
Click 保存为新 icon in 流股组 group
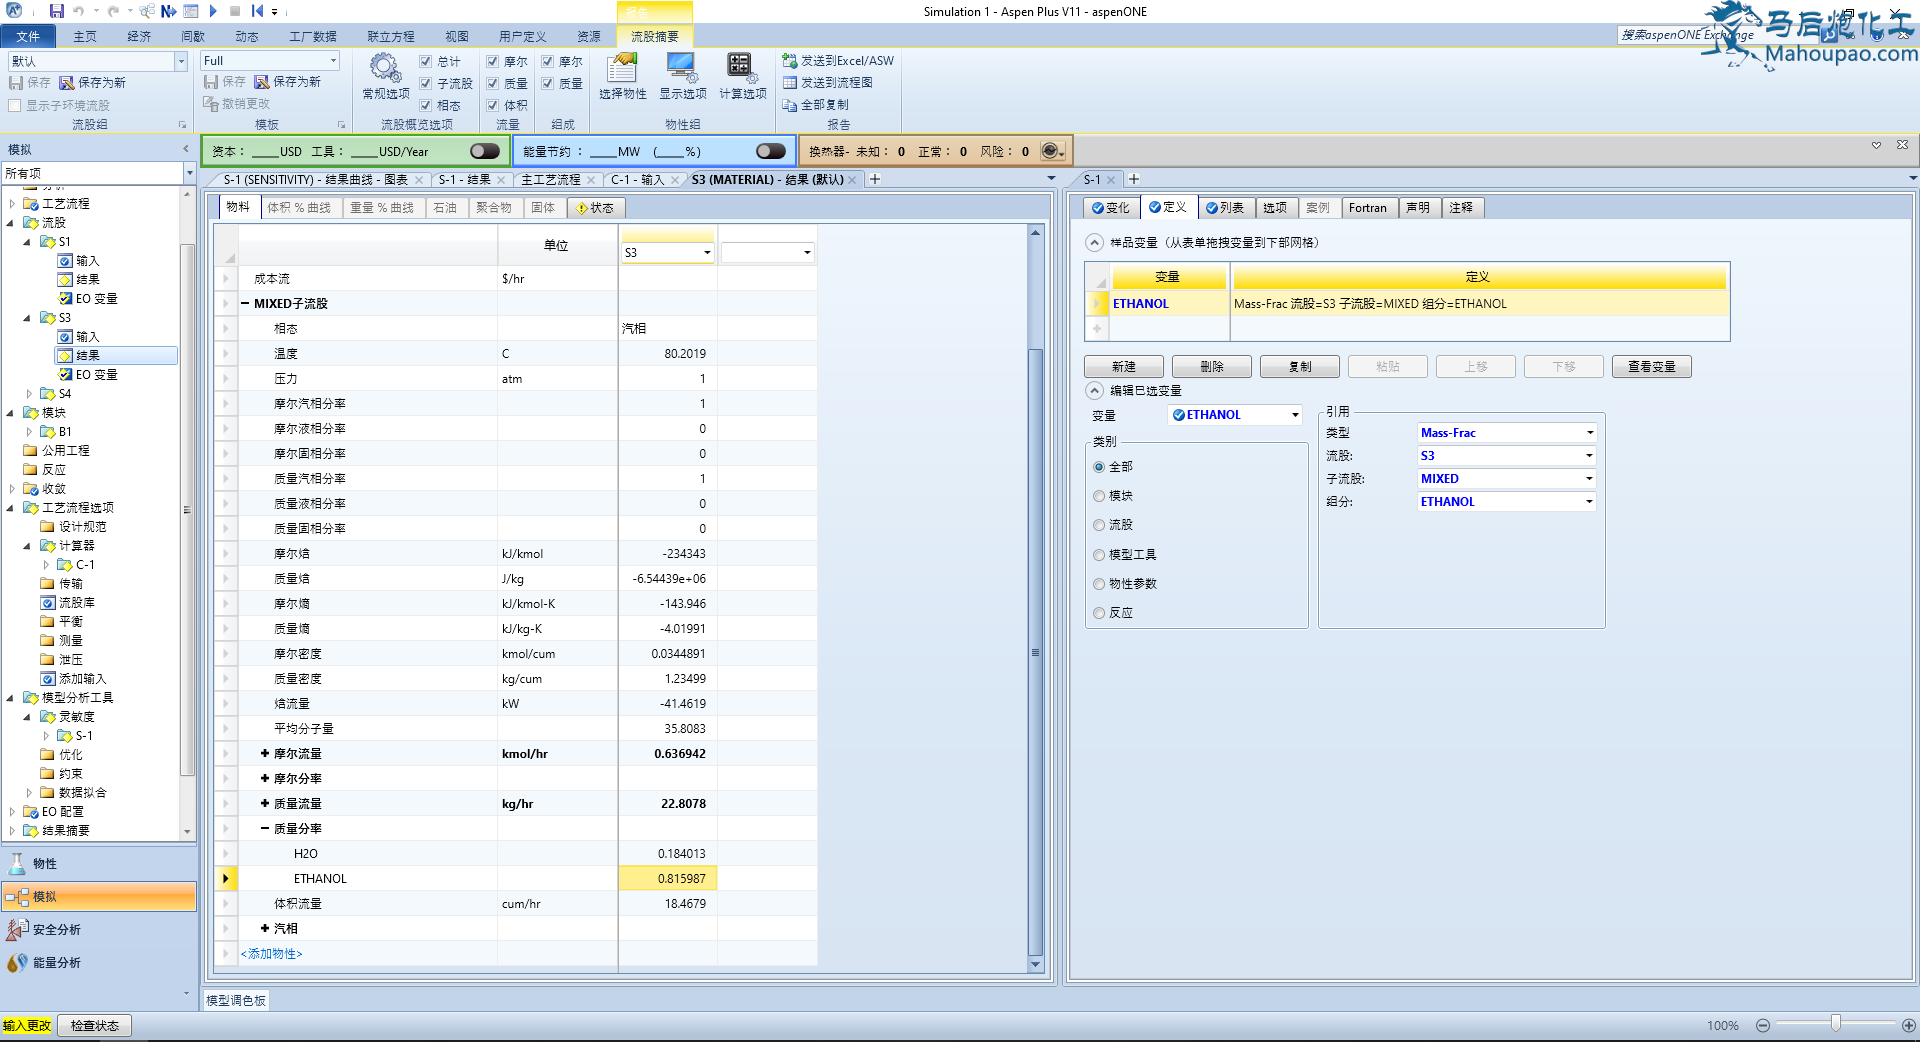coord(67,83)
